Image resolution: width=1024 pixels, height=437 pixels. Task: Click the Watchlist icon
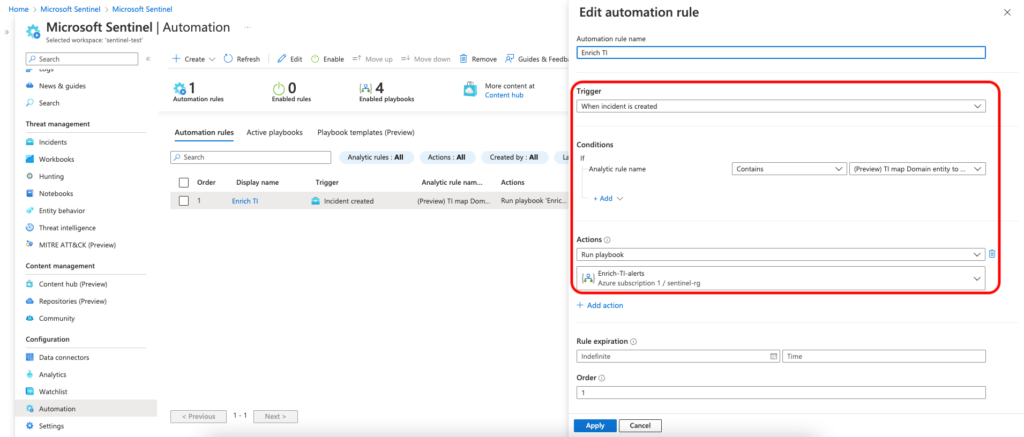click(29, 391)
